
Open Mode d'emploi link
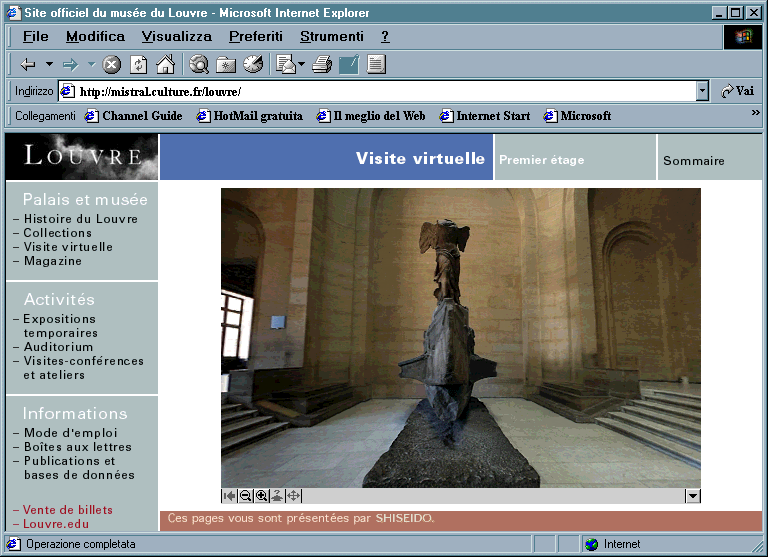(71, 433)
